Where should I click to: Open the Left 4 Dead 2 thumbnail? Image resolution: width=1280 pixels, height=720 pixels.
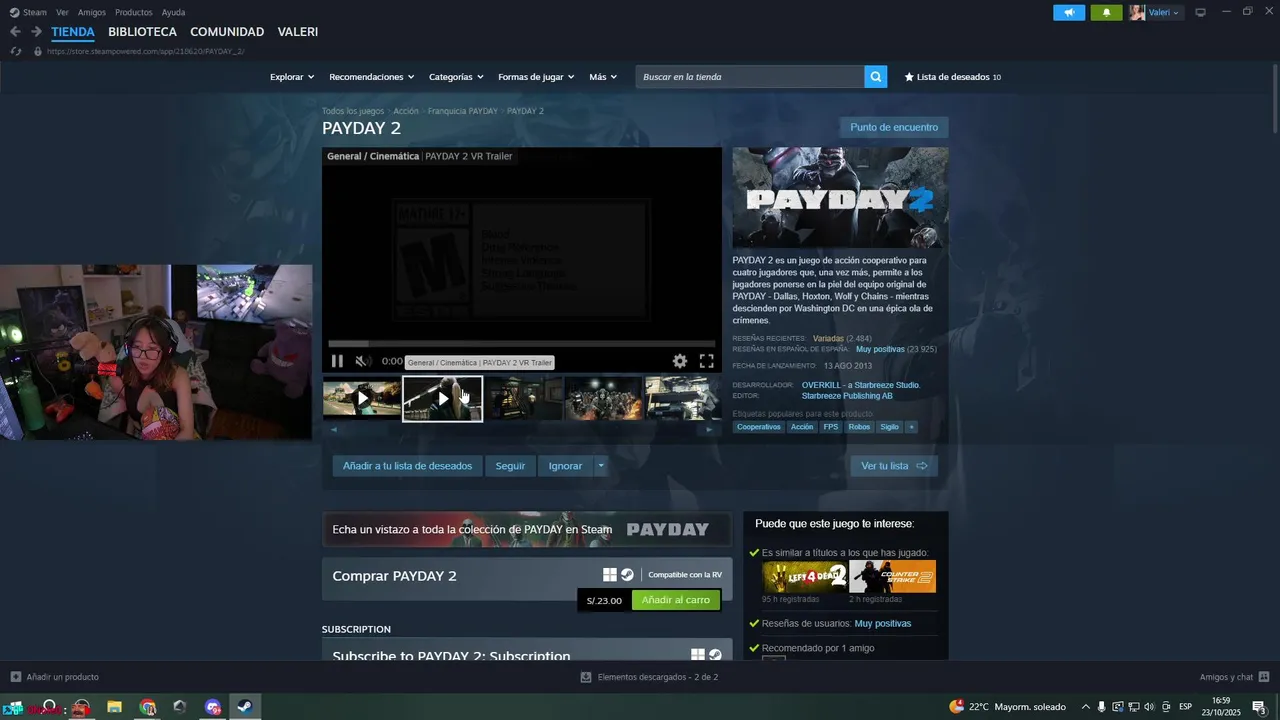[805, 577]
